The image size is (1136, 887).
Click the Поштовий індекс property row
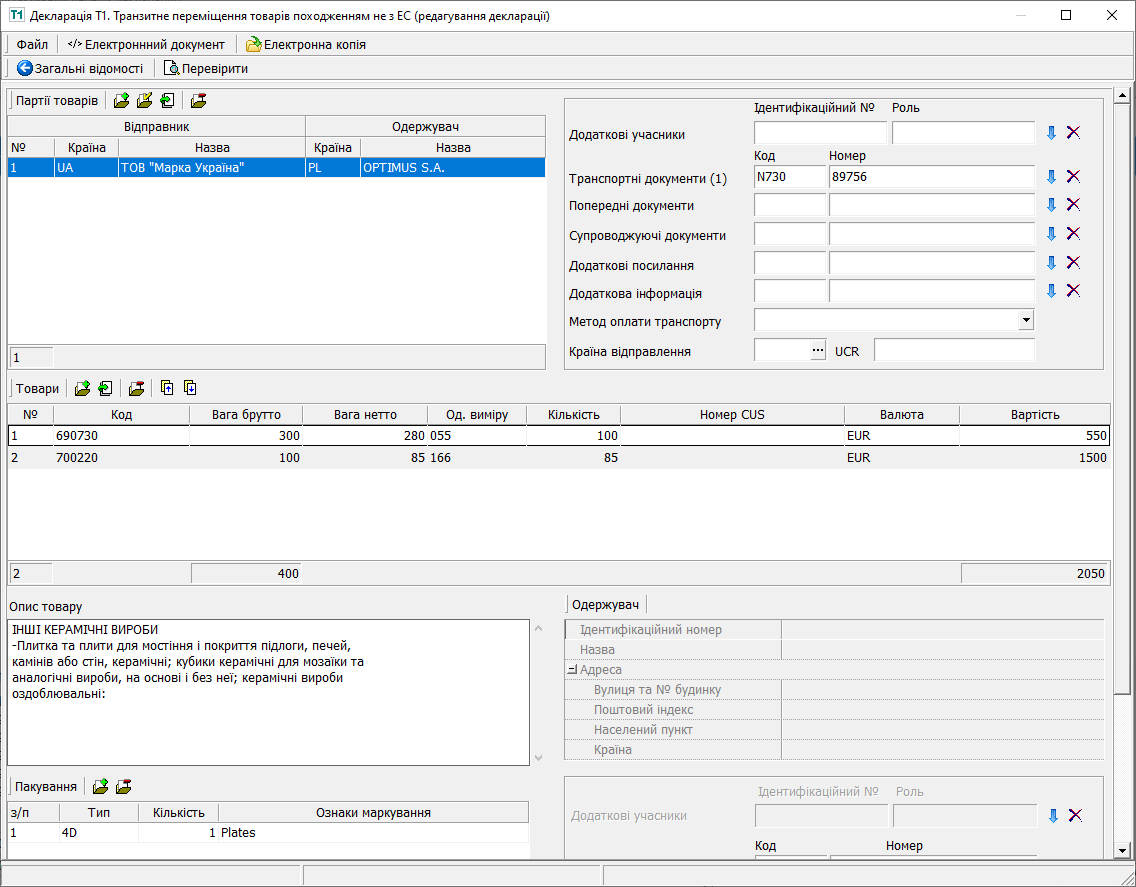[835, 709]
